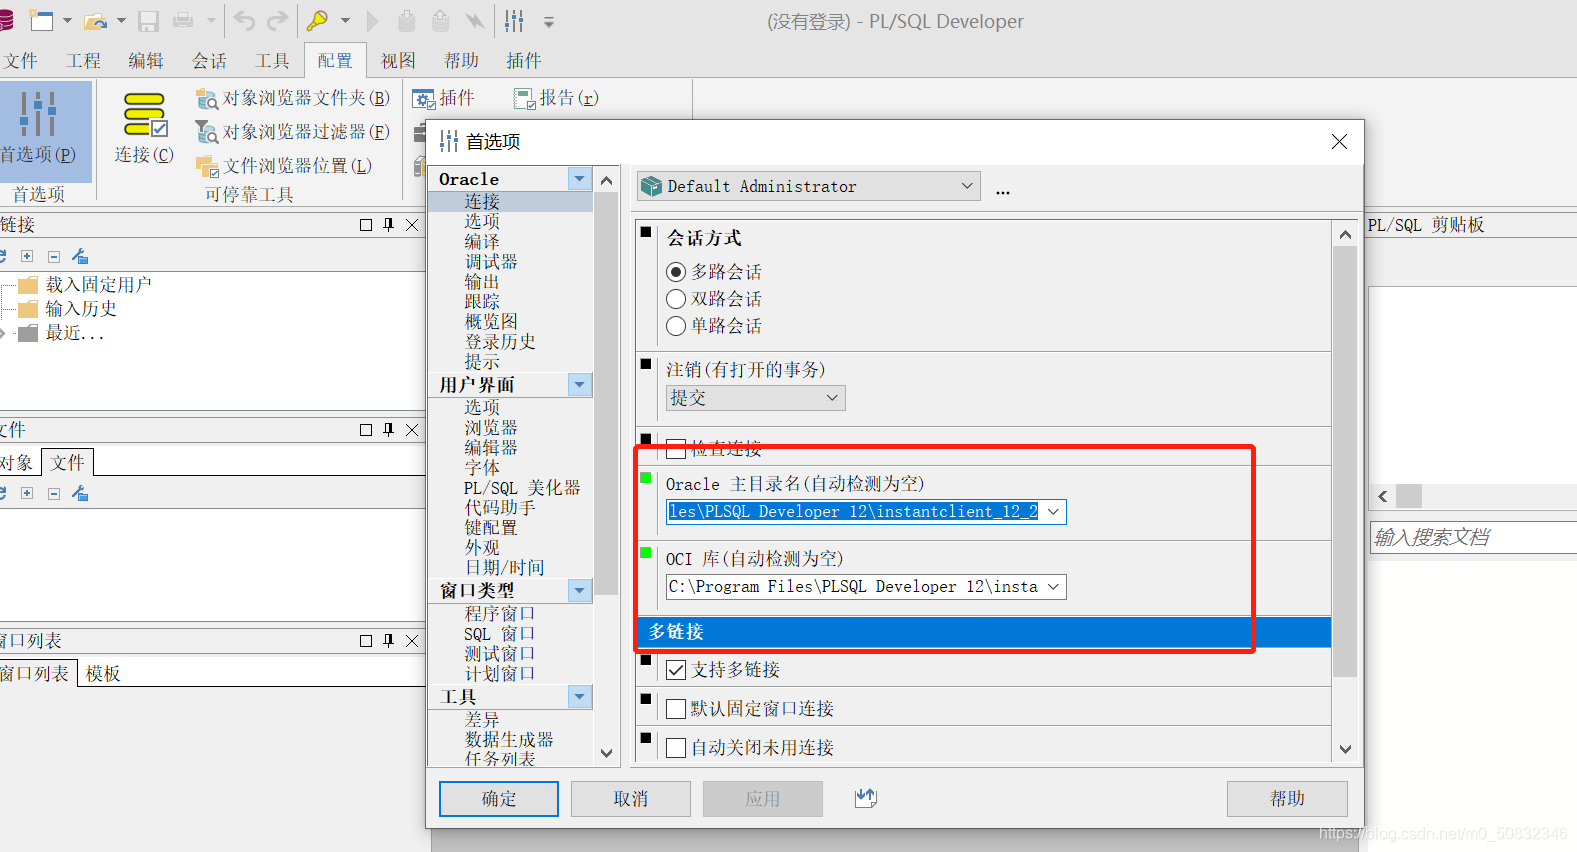Expand all icon in 链接 panel toolbar
Image resolution: width=1577 pixels, height=852 pixels.
pyautogui.click(x=27, y=257)
